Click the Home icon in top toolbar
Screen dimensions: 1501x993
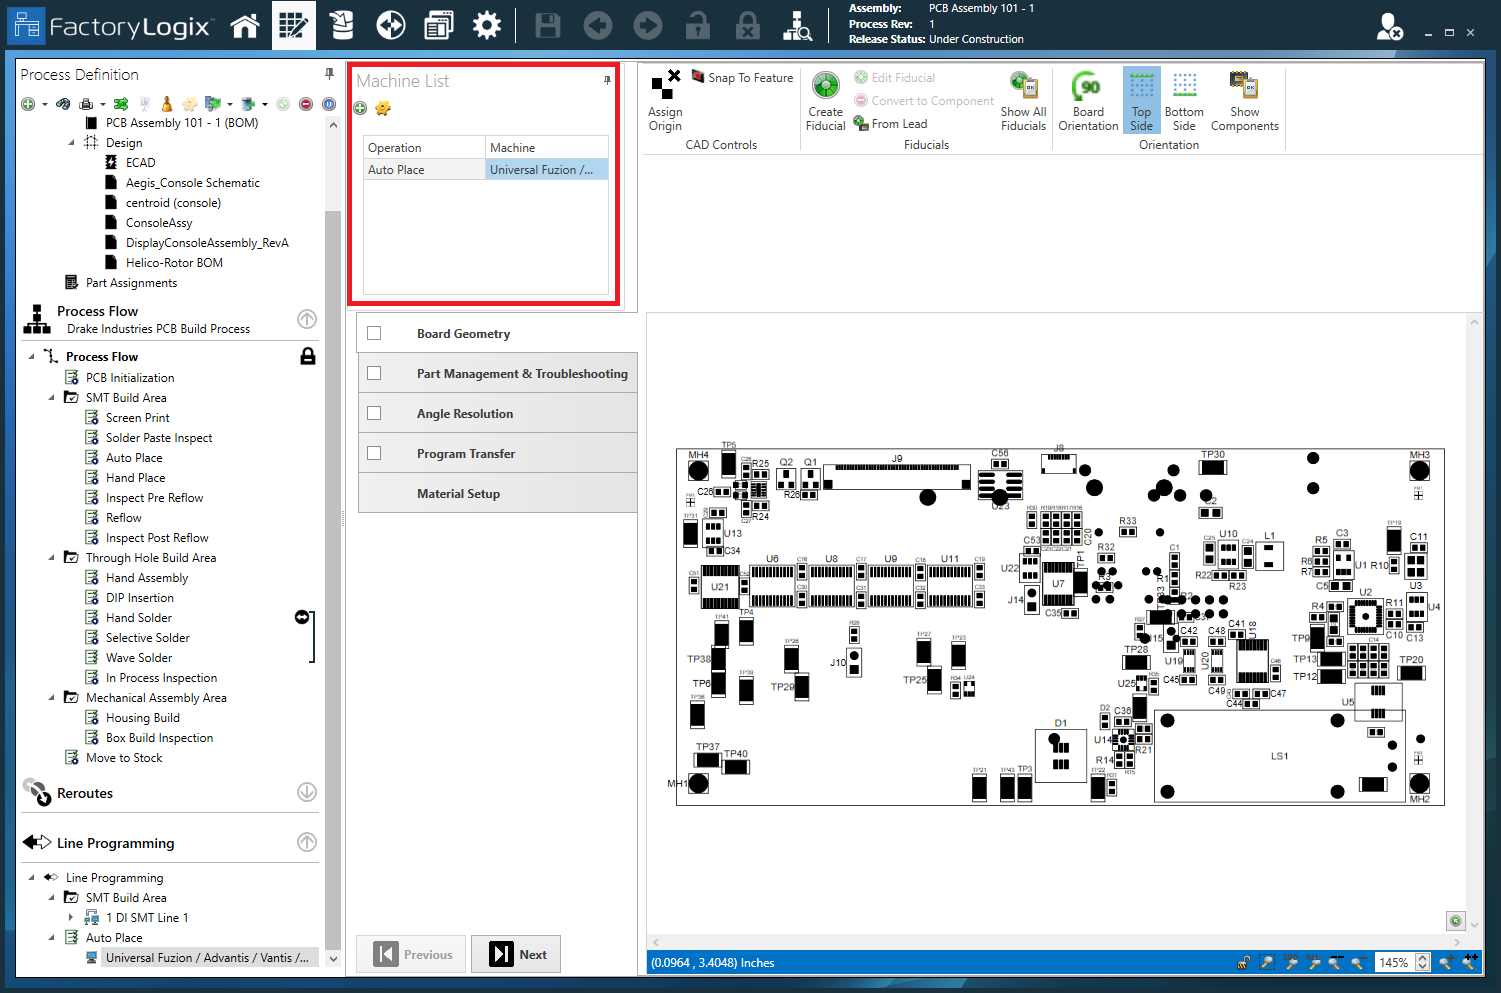click(245, 26)
